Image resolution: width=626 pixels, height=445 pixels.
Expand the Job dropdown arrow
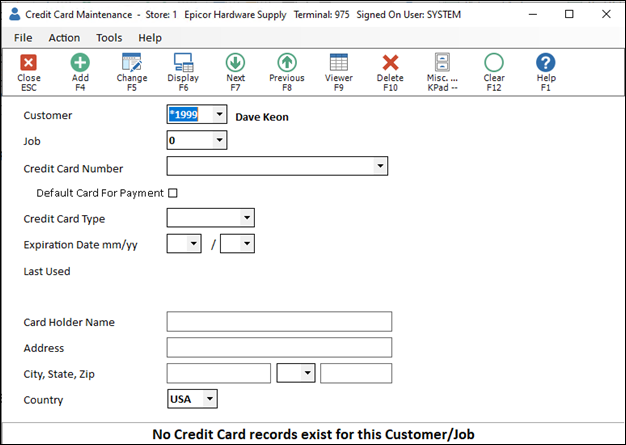[219, 140]
